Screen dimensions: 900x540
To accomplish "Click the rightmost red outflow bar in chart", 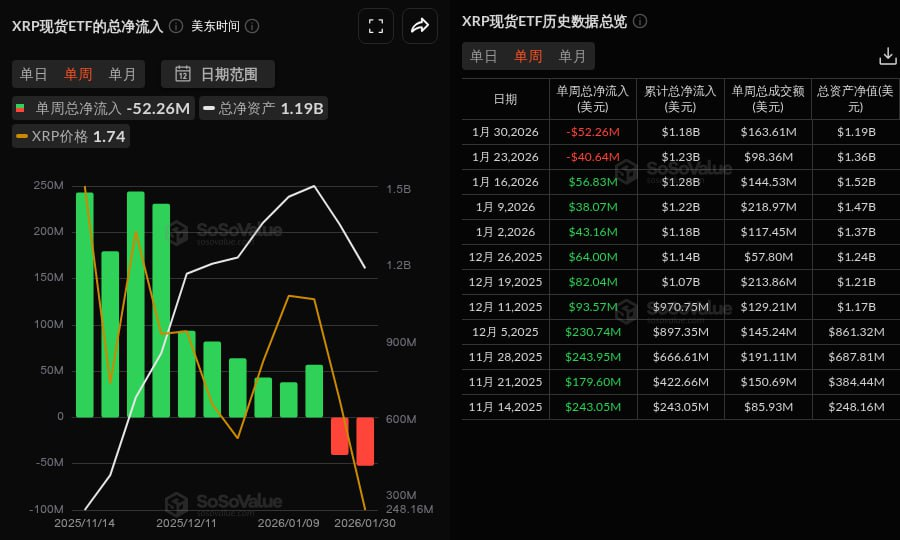I will tap(365, 441).
